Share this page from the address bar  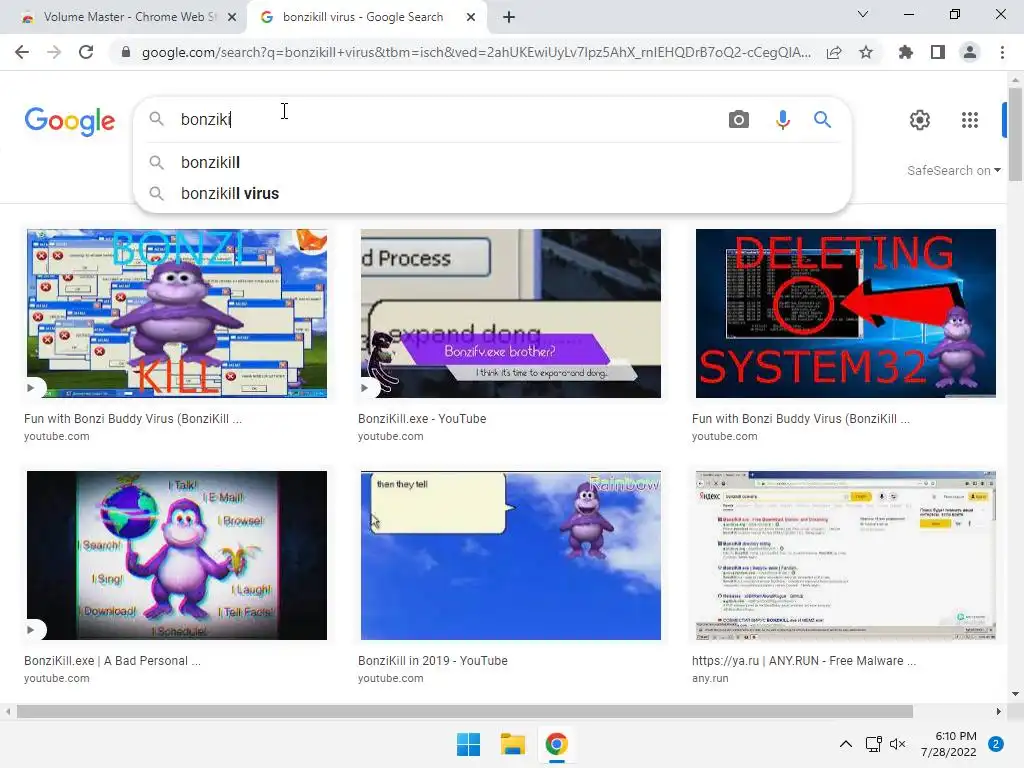(834, 52)
